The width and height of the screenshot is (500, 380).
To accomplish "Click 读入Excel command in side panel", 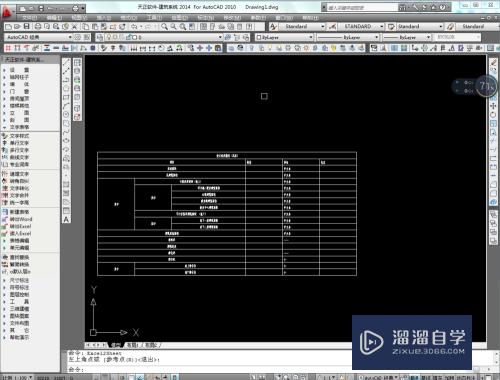I will pyautogui.click(x=20, y=233).
